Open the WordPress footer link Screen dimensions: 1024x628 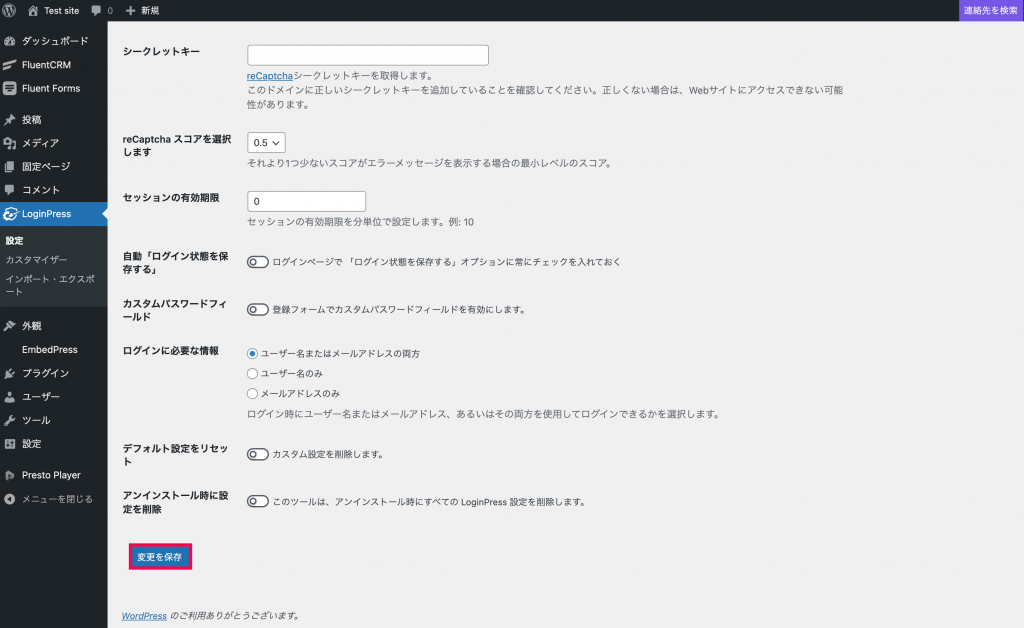144,616
